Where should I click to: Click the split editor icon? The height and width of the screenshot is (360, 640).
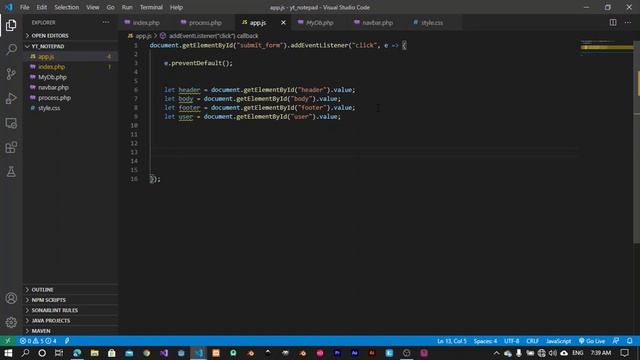pos(613,22)
